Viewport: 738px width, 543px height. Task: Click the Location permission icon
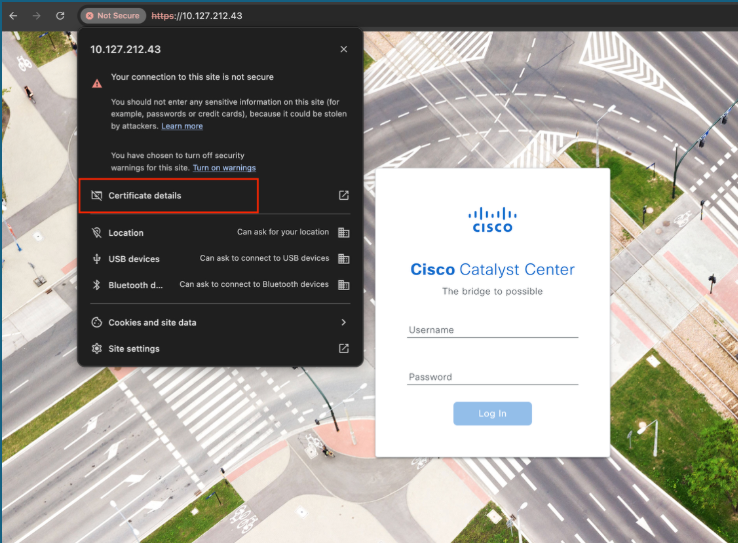(x=96, y=232)
